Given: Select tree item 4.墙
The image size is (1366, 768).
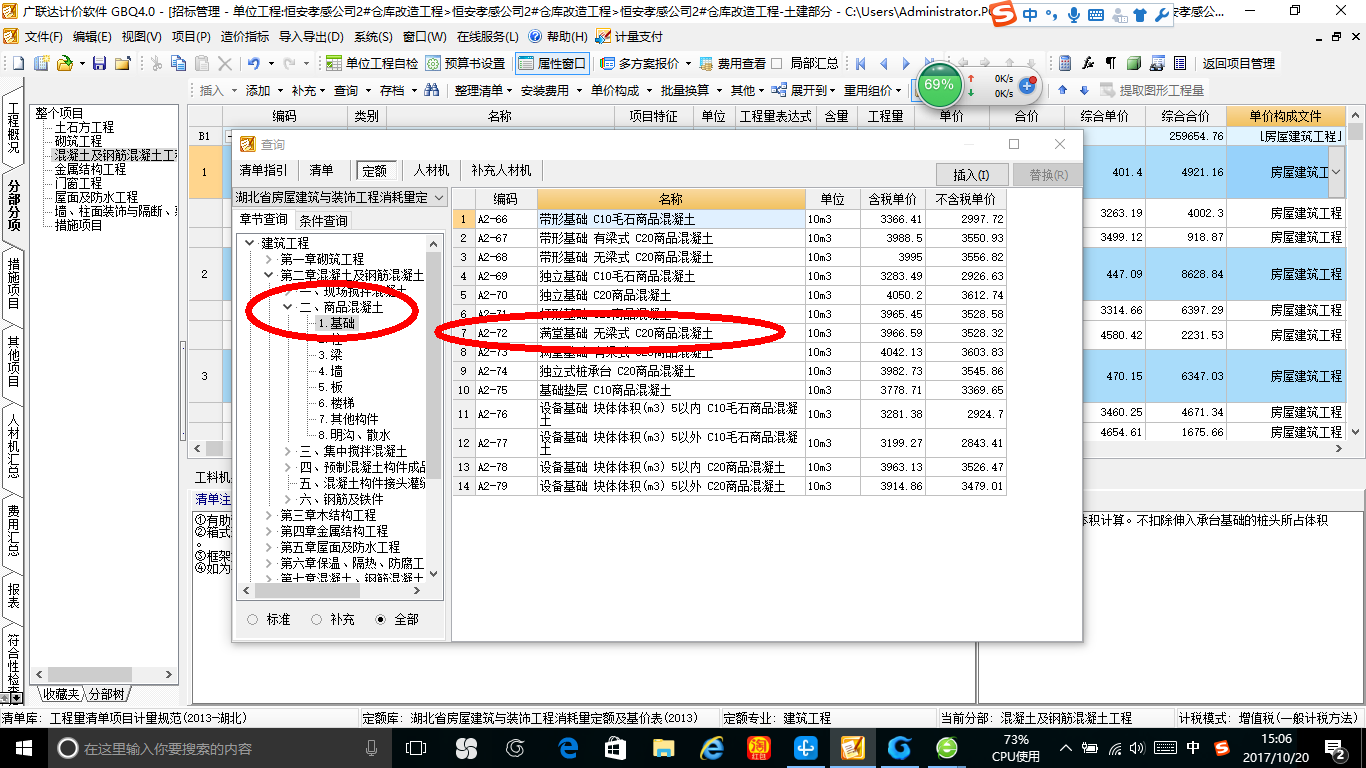Looking at the screenshot, I should click(330, 371).
